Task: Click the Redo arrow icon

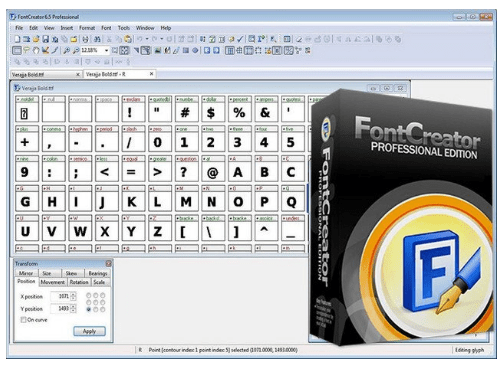Action: tap(155, 39)
